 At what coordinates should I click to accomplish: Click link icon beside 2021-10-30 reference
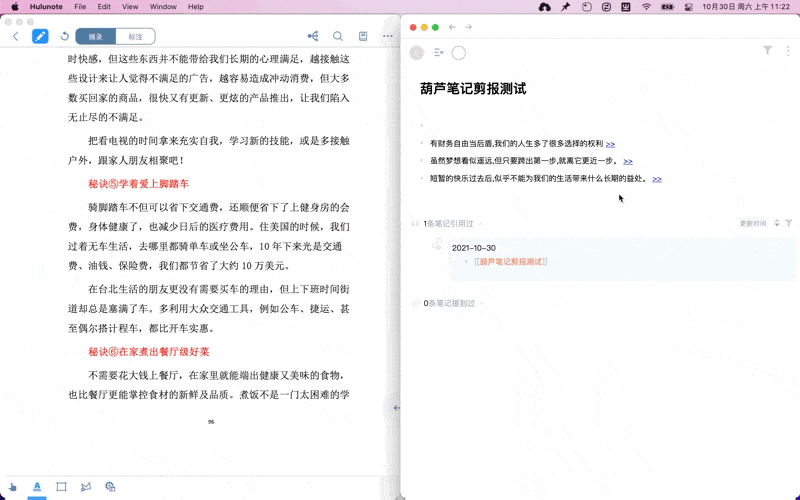point(437,244)
